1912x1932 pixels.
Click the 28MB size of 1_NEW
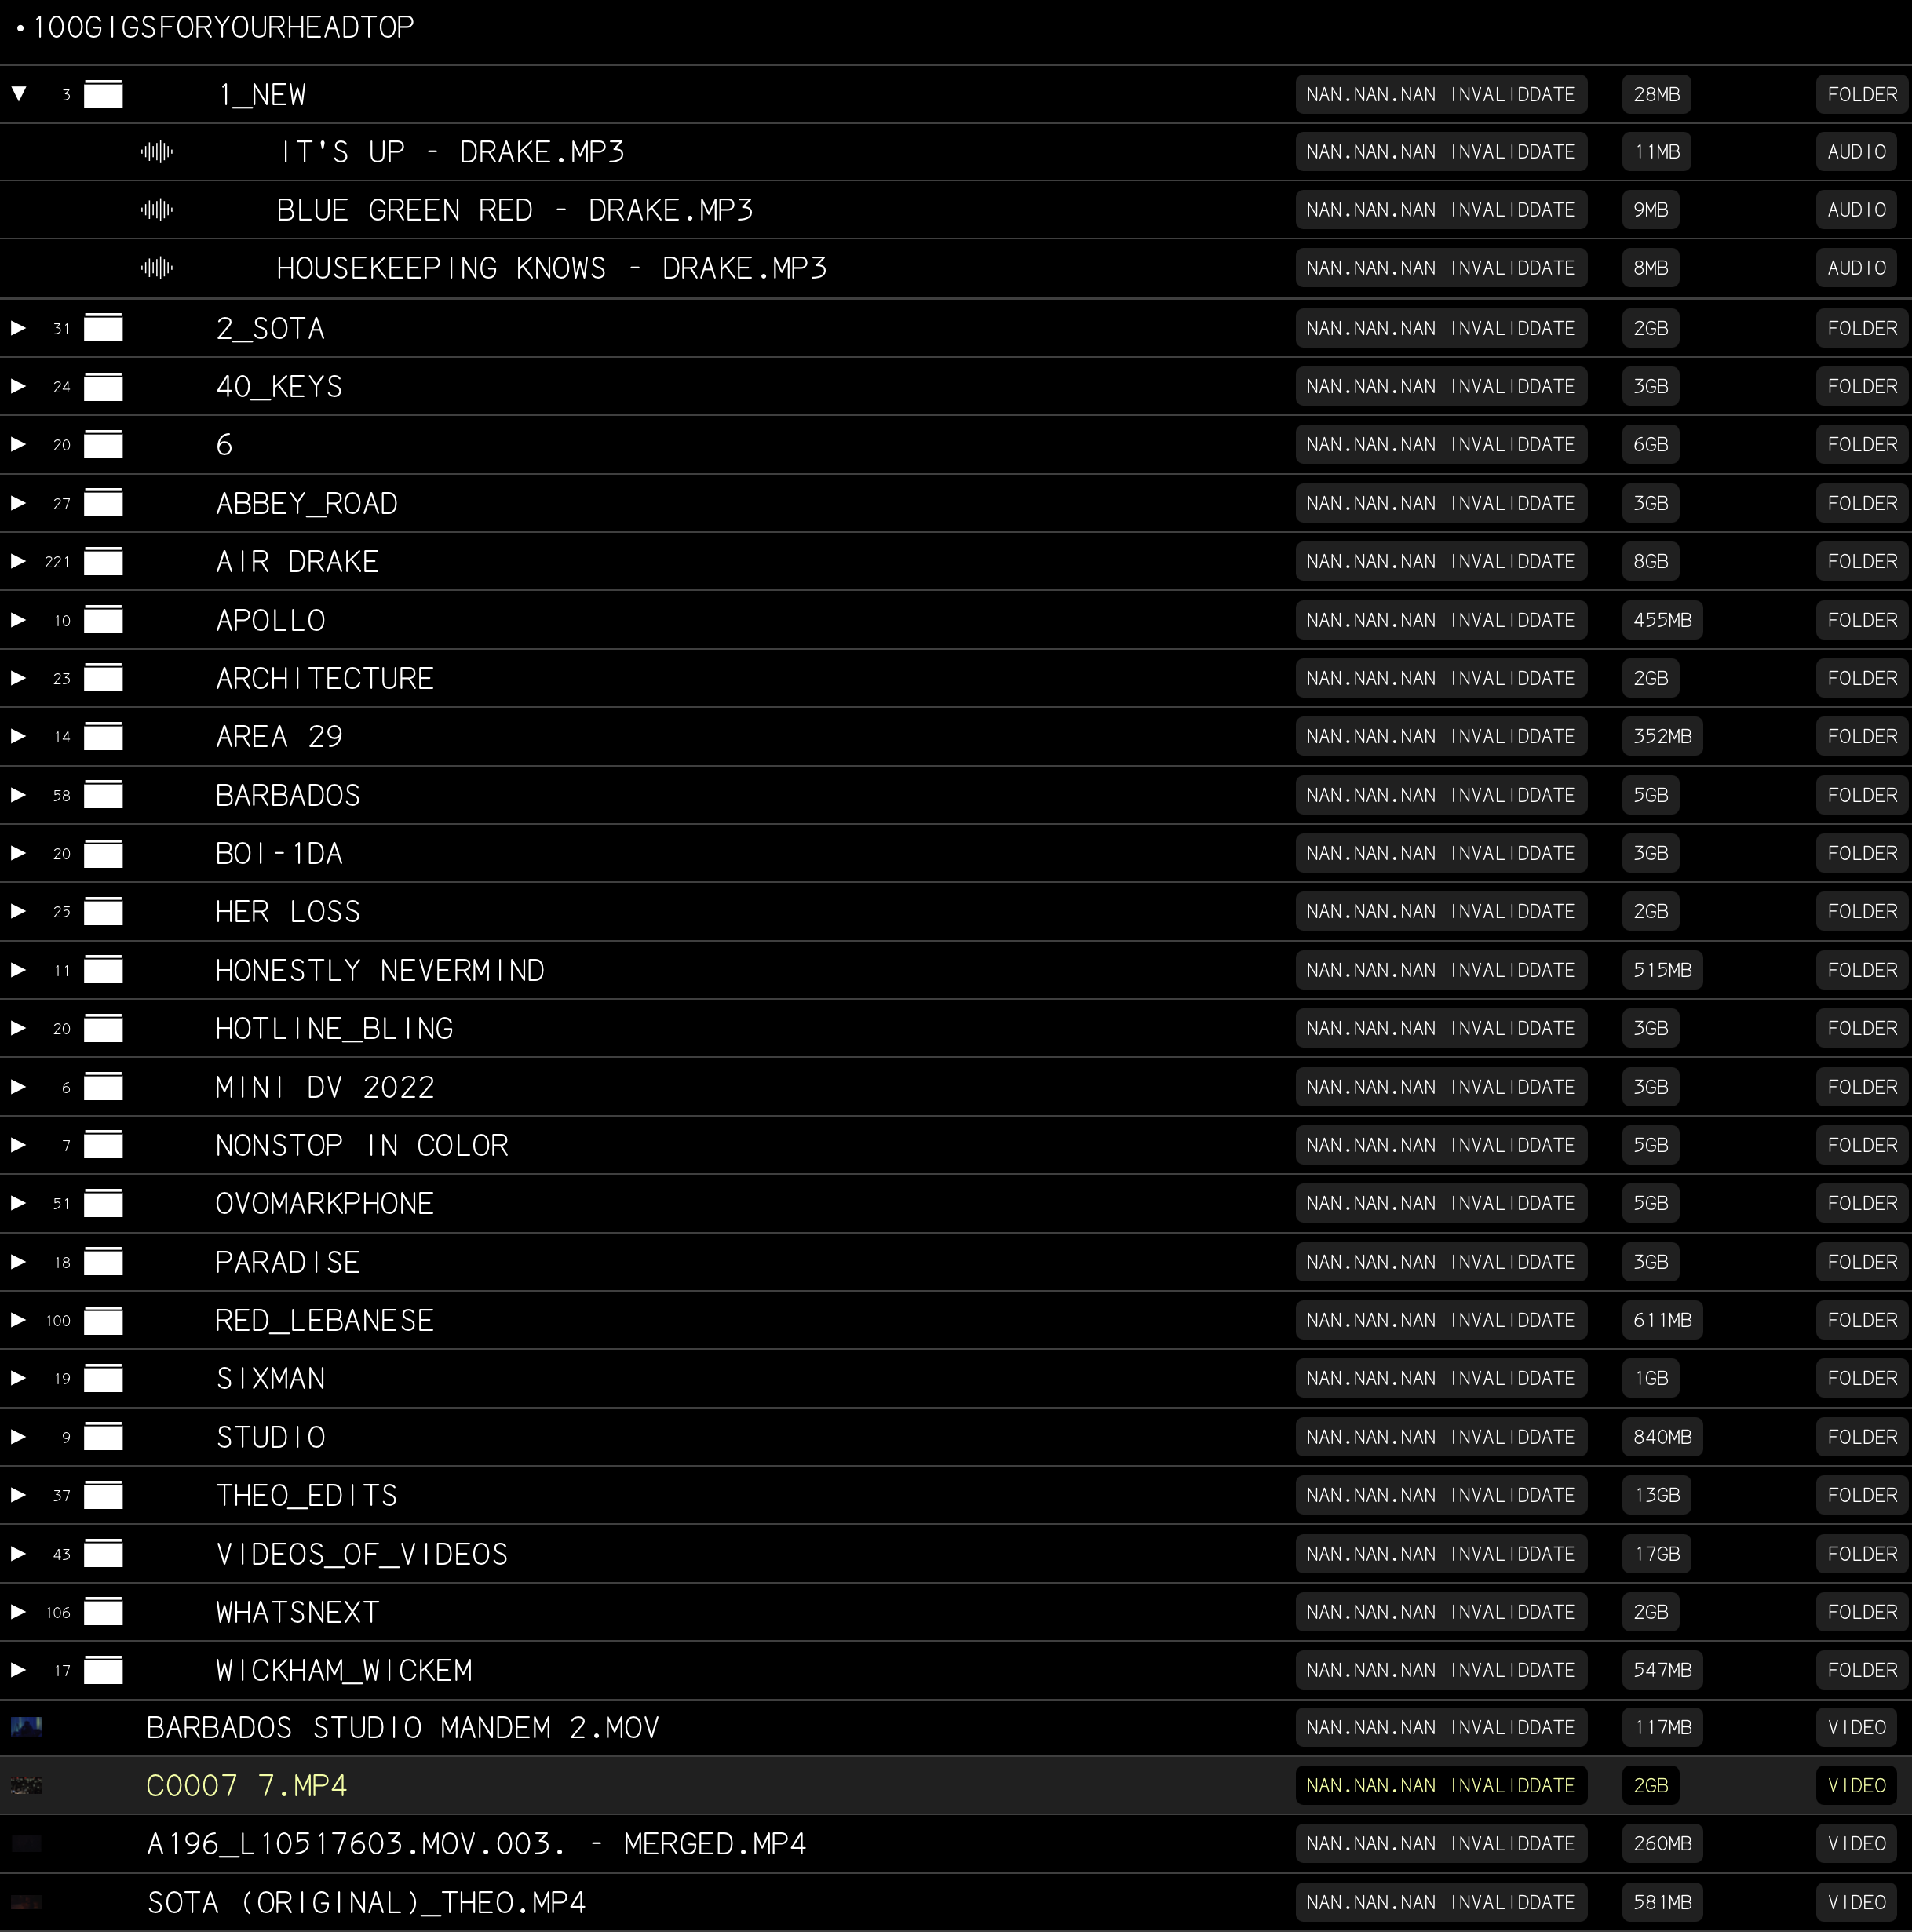(1656, 94)
